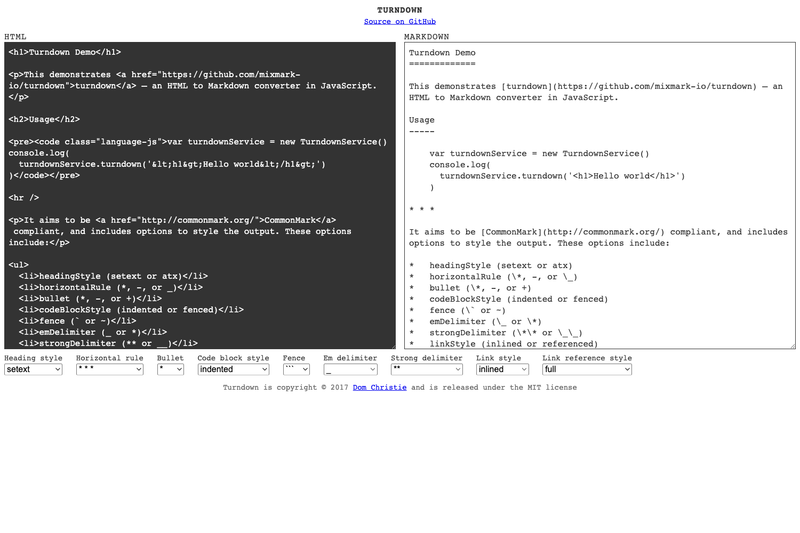This screenshot has height=533, width=800.
Task: Grab the HTML editor resize handle
Action: click(392, 346)
